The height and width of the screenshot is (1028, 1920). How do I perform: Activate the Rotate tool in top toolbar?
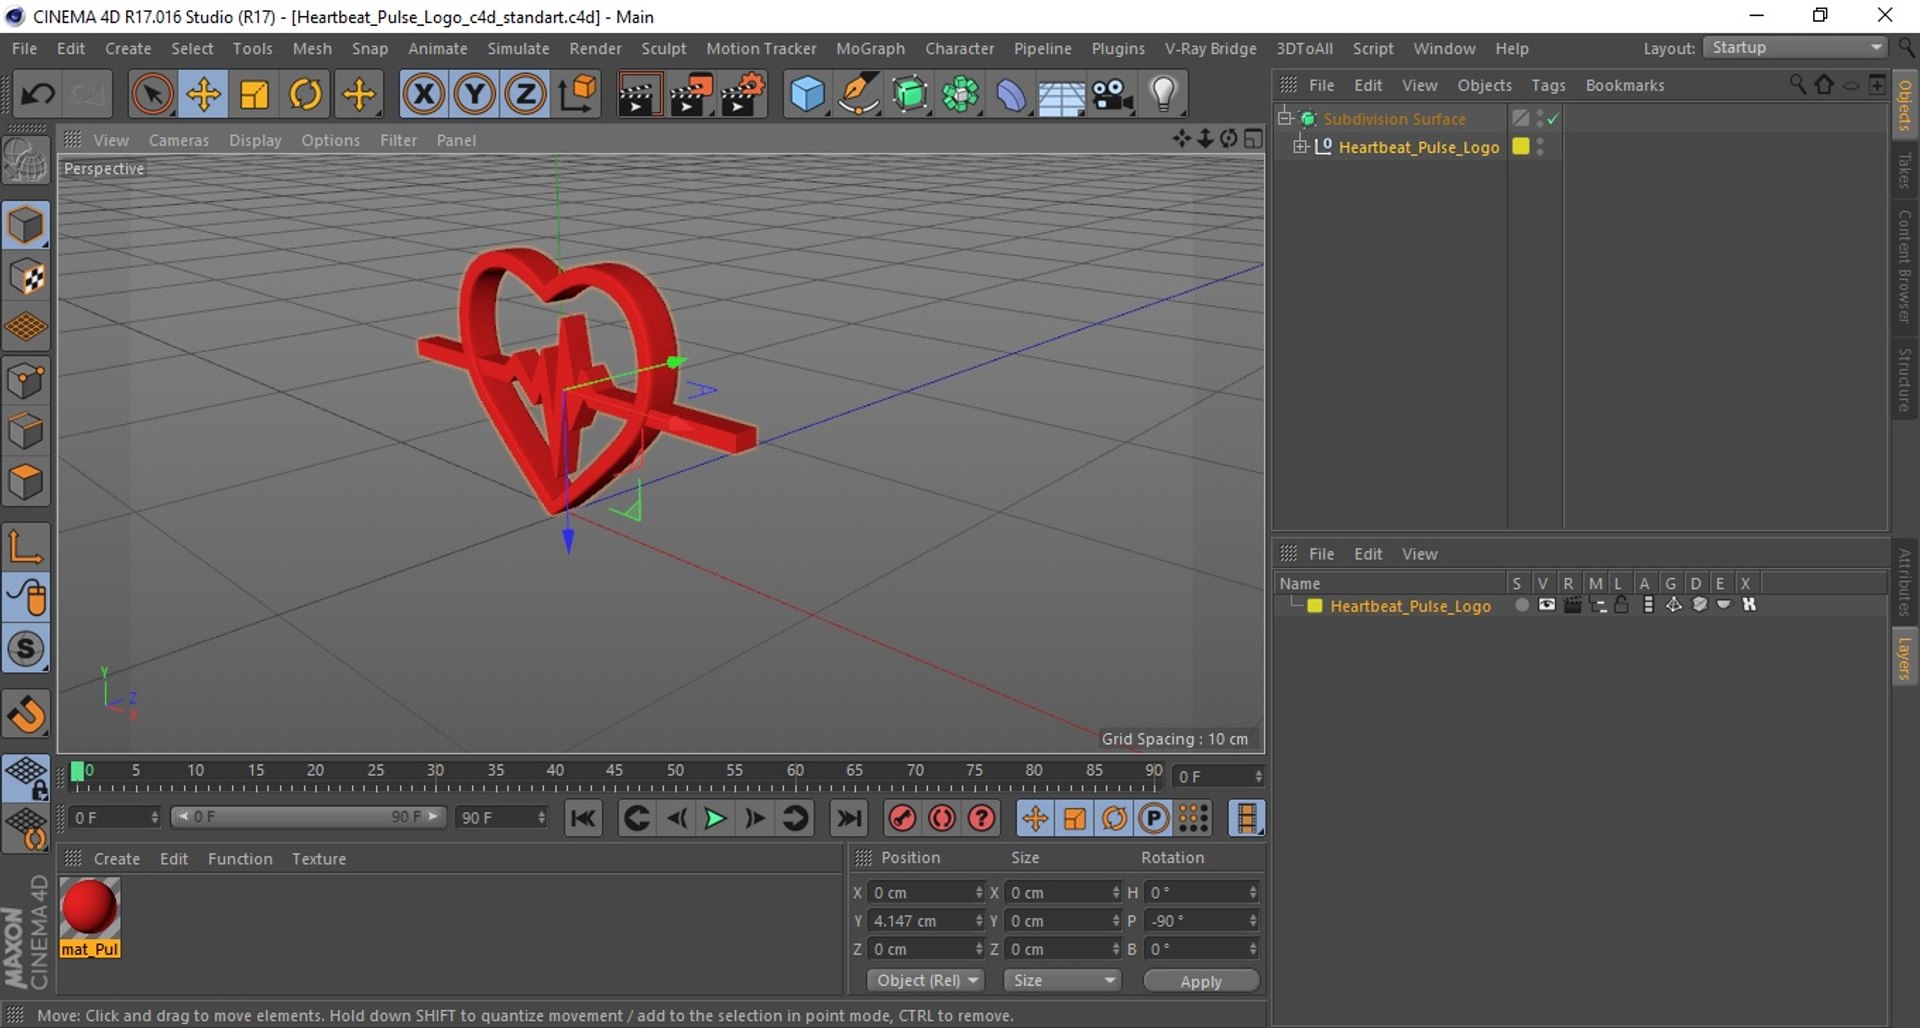tap(306, 95)
